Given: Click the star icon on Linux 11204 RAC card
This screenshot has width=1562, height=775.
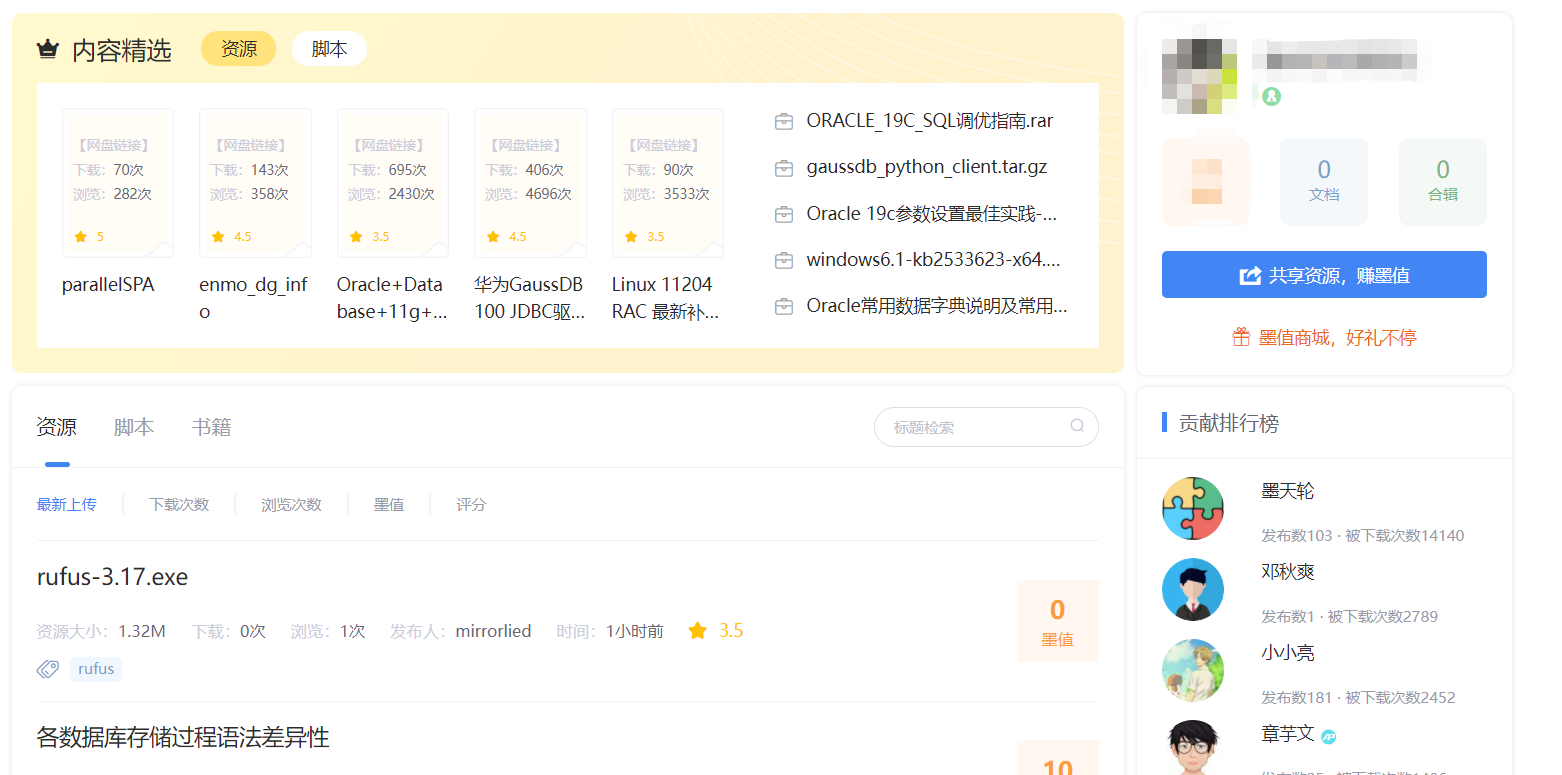Looking at the screenshot, I should tap(630, 237).
